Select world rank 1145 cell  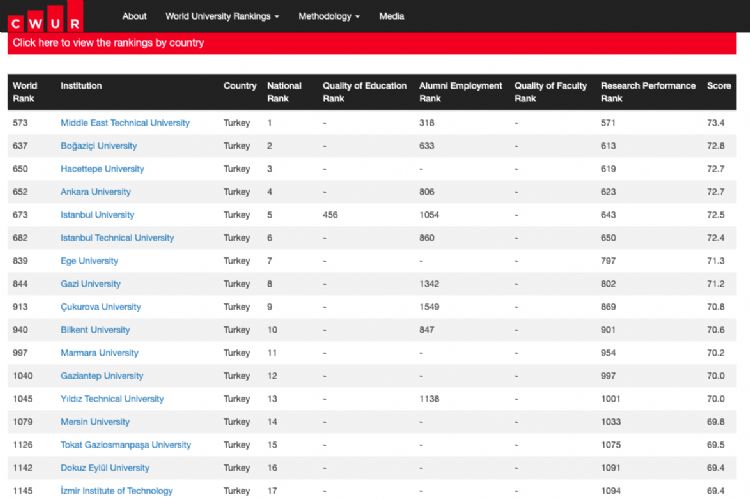point(22,490)
